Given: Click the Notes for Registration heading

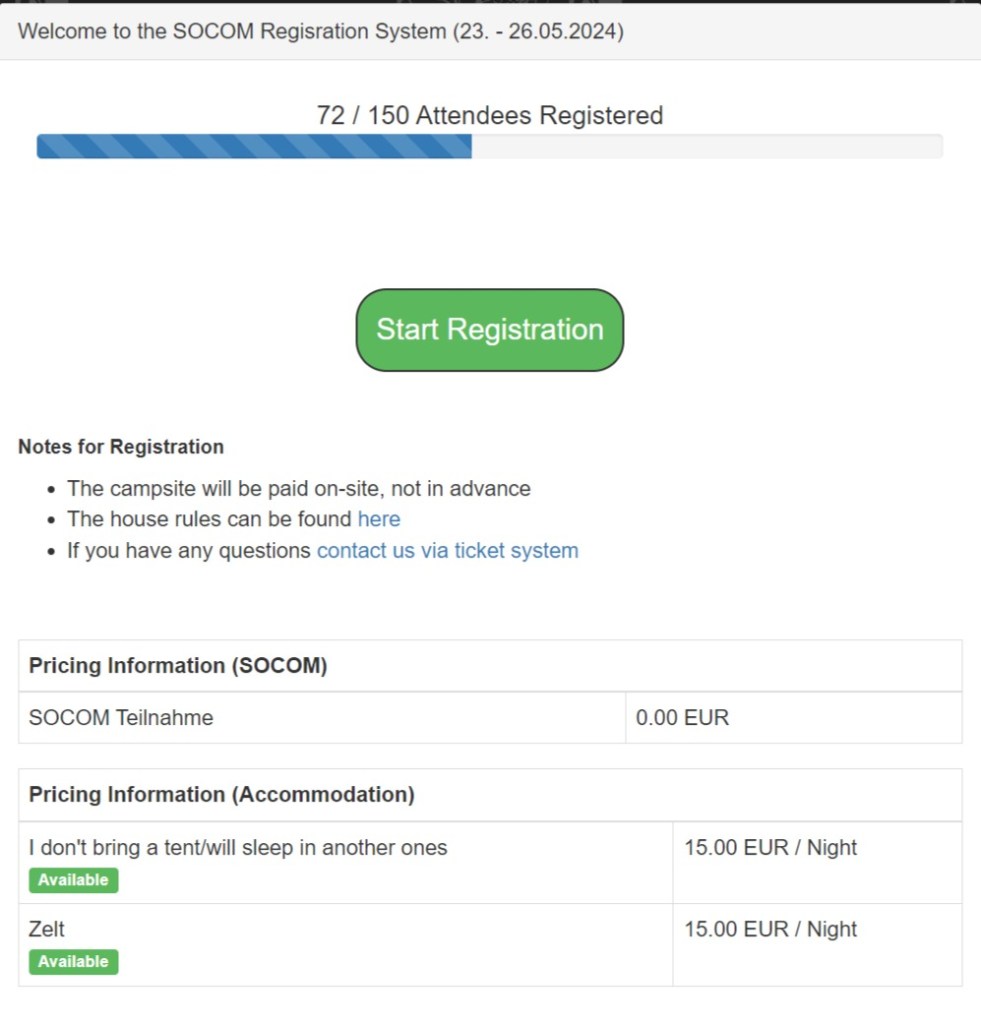Looking at the screenshot, I should (121, 447).
